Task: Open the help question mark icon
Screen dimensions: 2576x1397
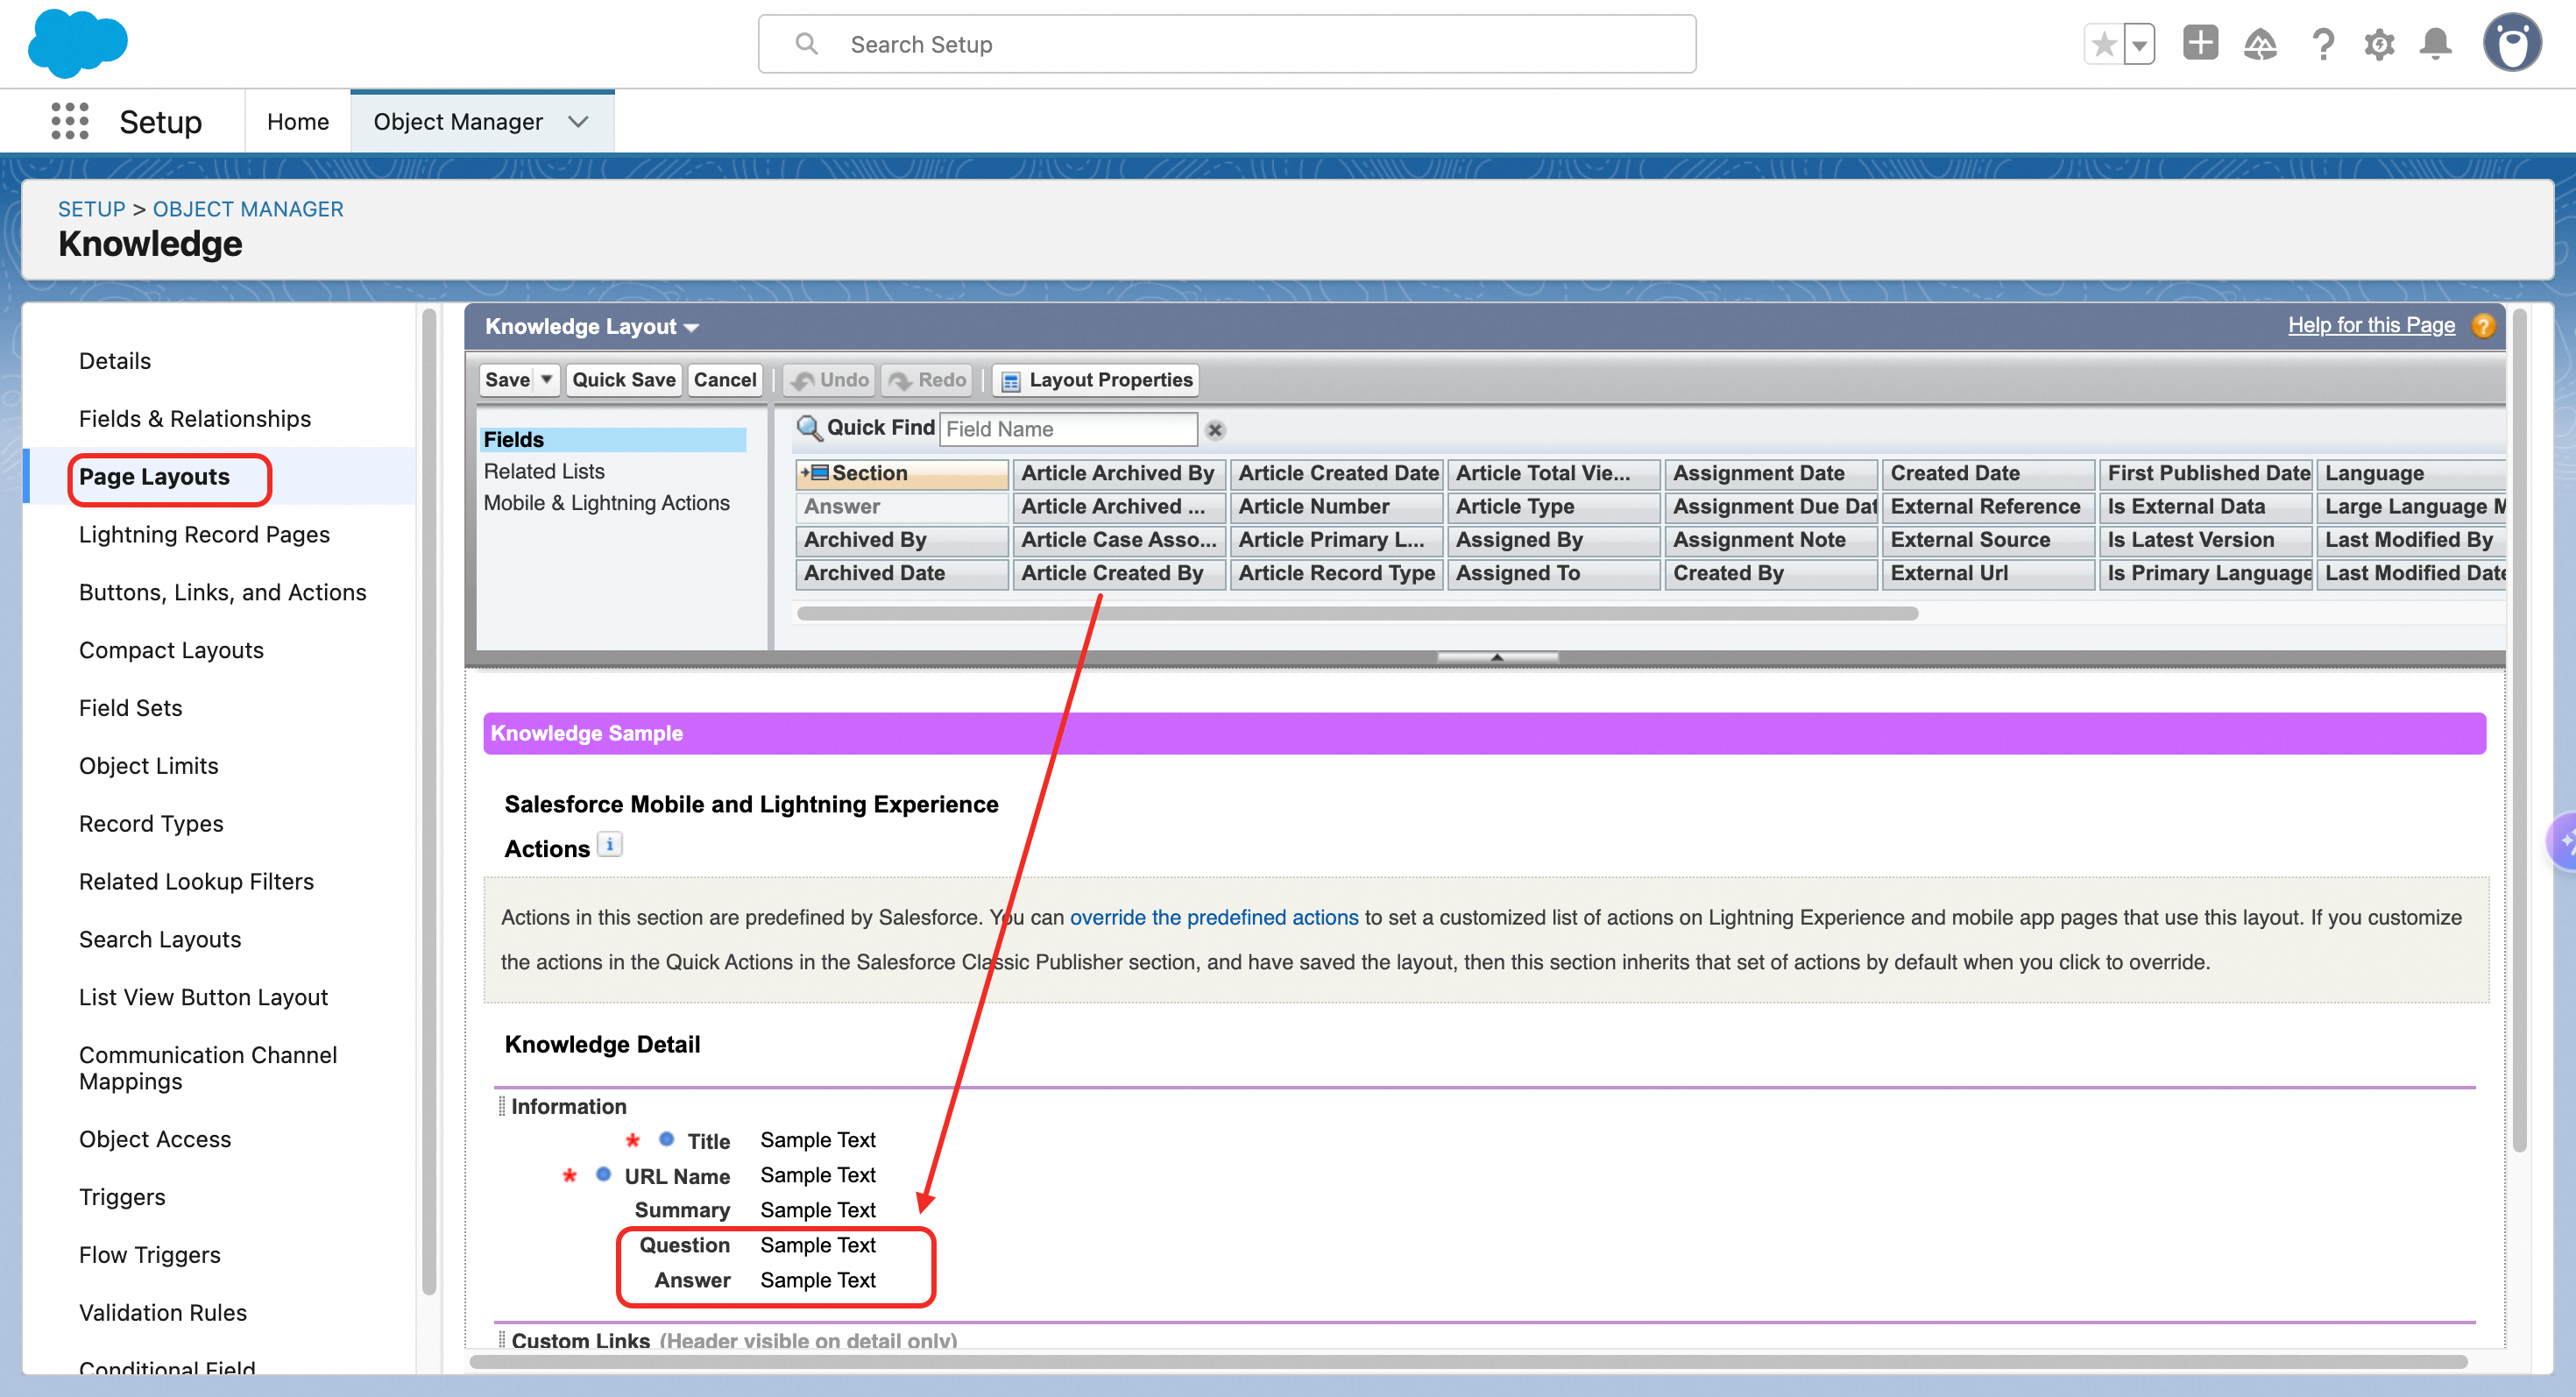Action: point(2323,44)
